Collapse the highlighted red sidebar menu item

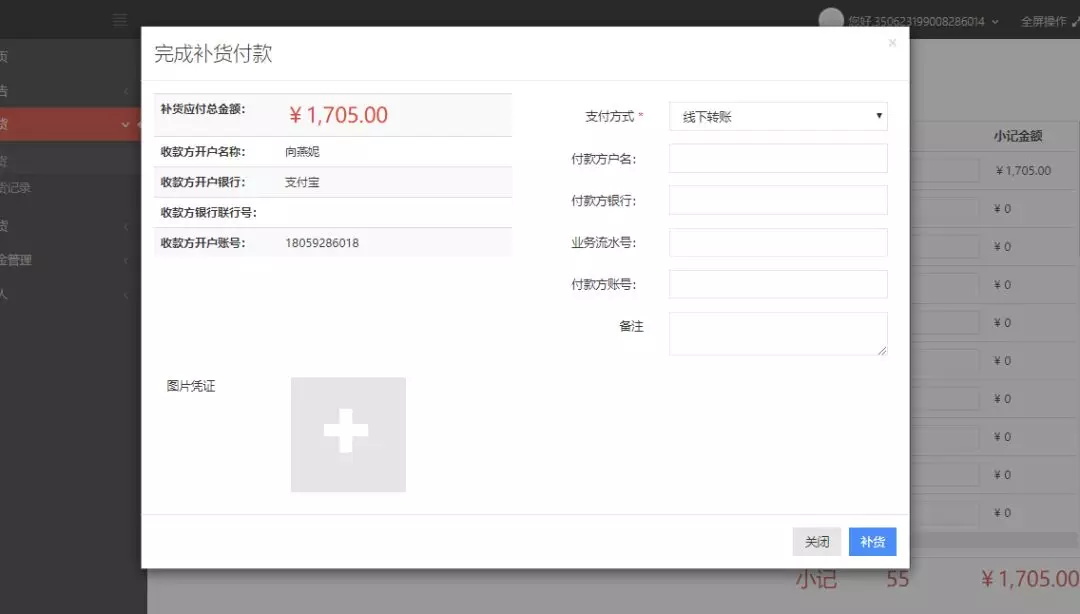pyautogui.click(x=70, y=124)
